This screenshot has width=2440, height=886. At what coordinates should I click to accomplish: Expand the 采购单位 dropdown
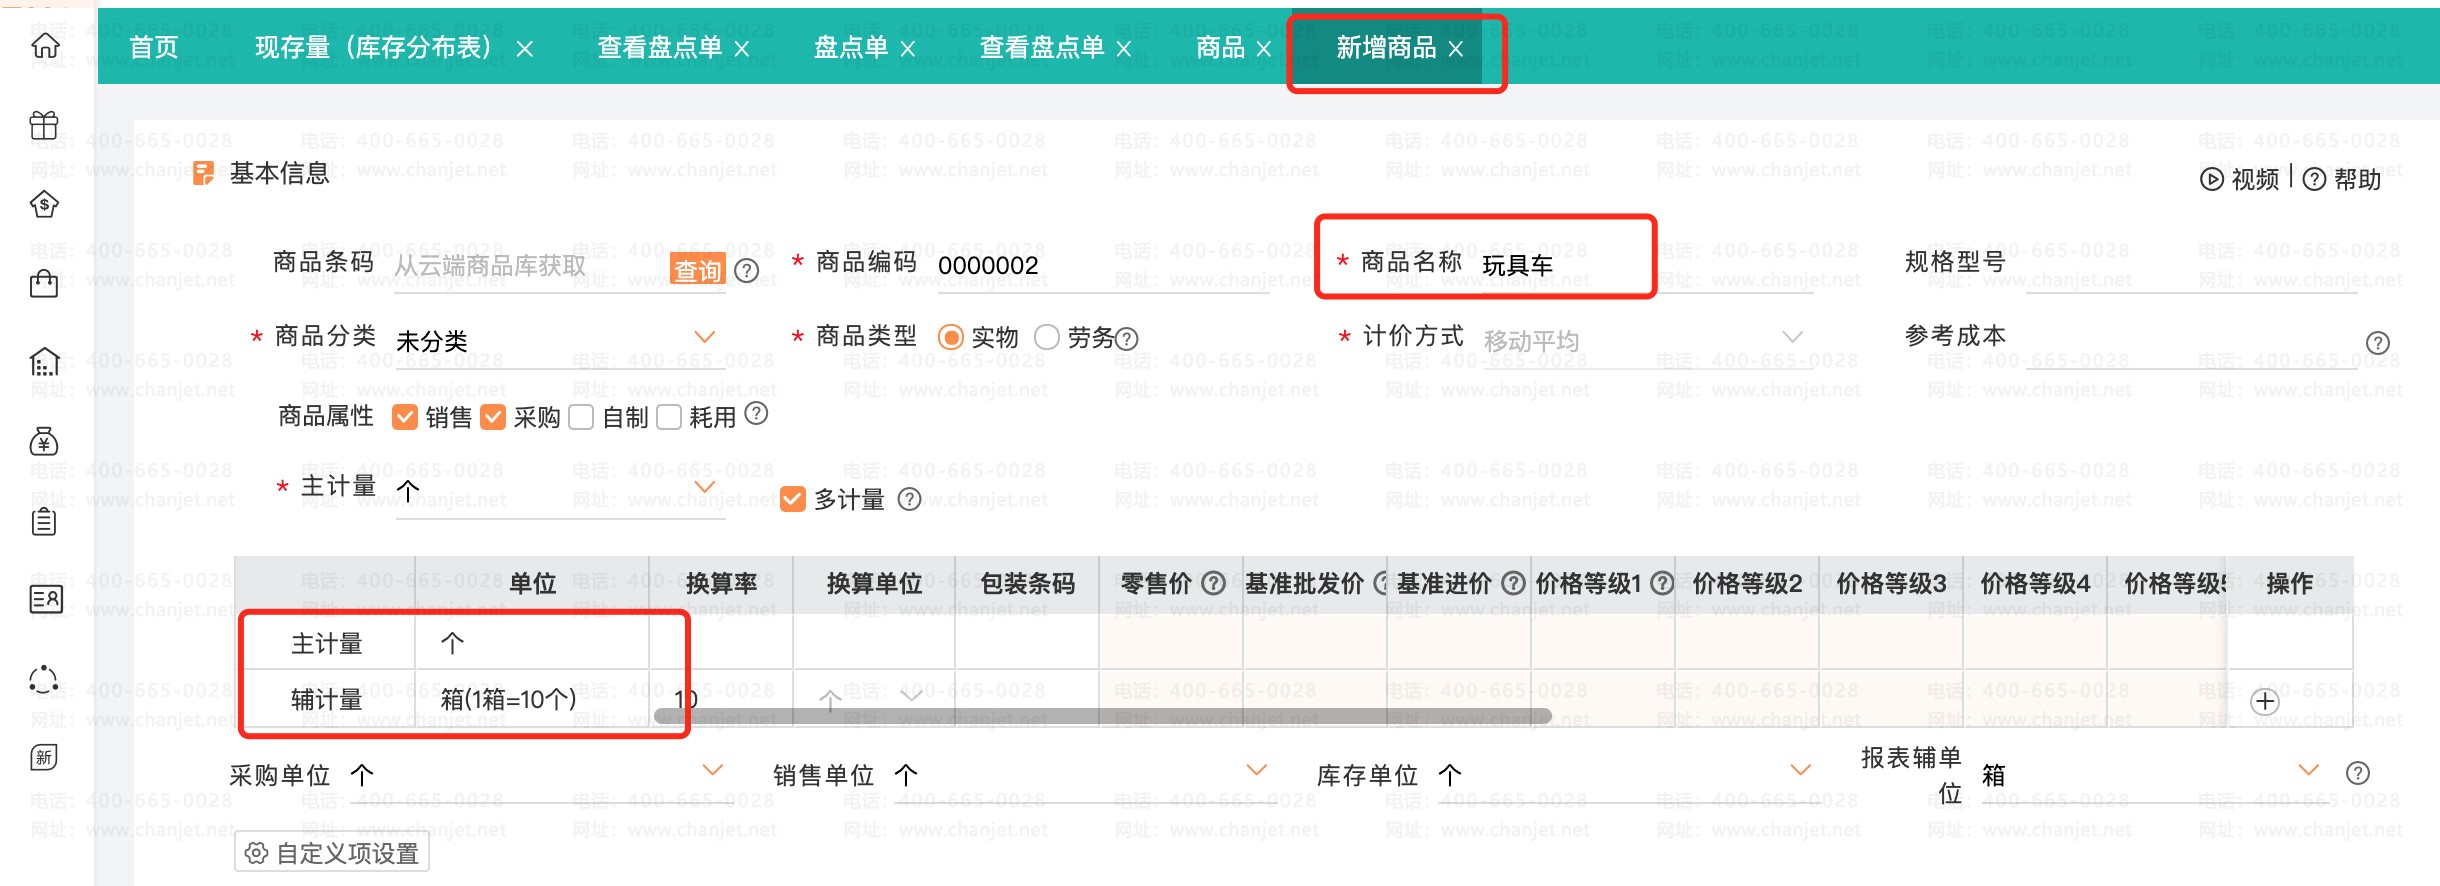[713, 770]
